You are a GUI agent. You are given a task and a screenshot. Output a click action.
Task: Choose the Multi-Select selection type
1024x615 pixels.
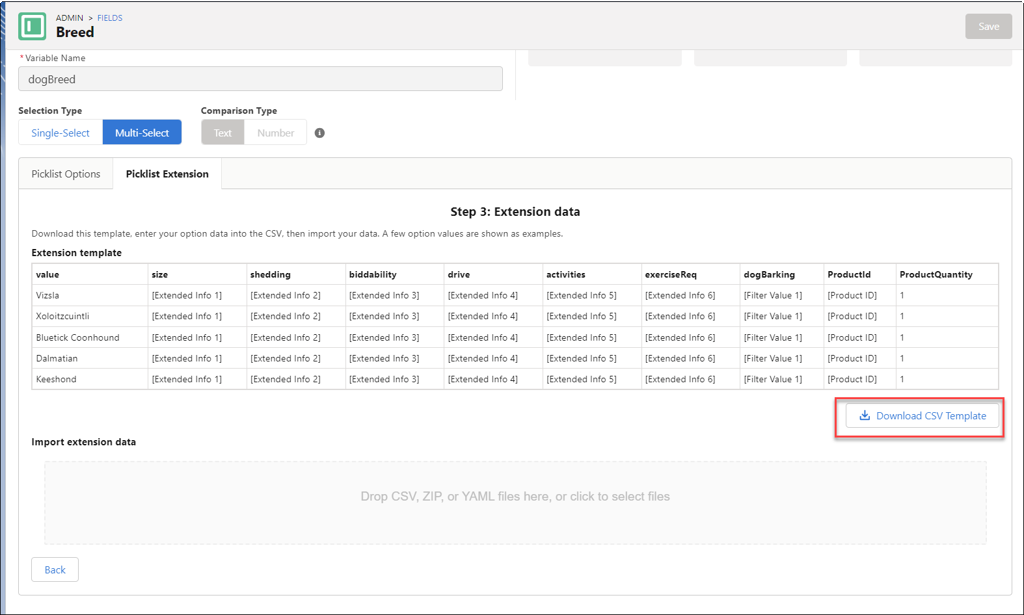click(142, 133)
